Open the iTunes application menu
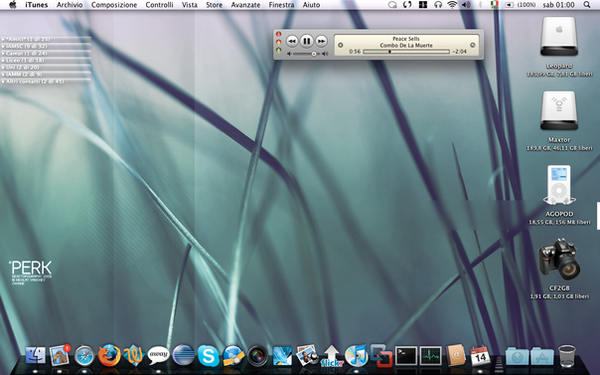The image size is (600, 375). coord(36,5)
